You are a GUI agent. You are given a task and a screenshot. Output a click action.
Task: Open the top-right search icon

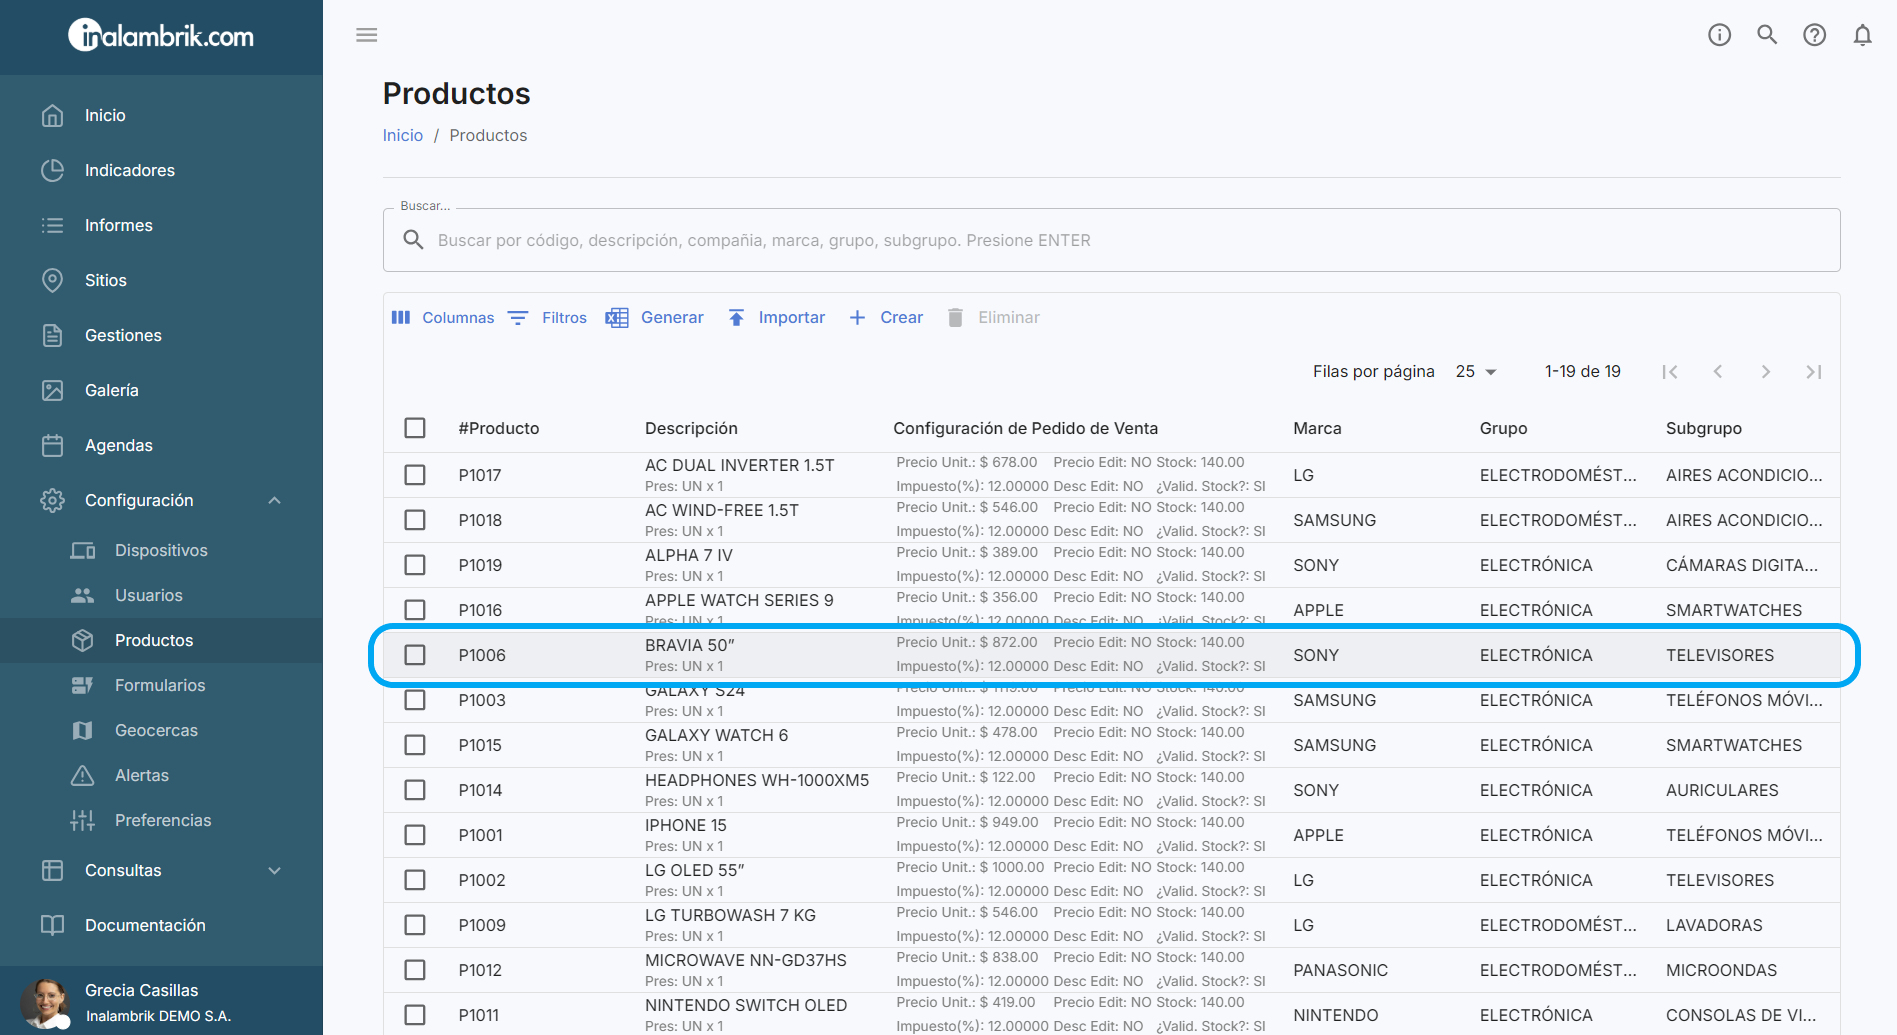[x=1767, y=35]
